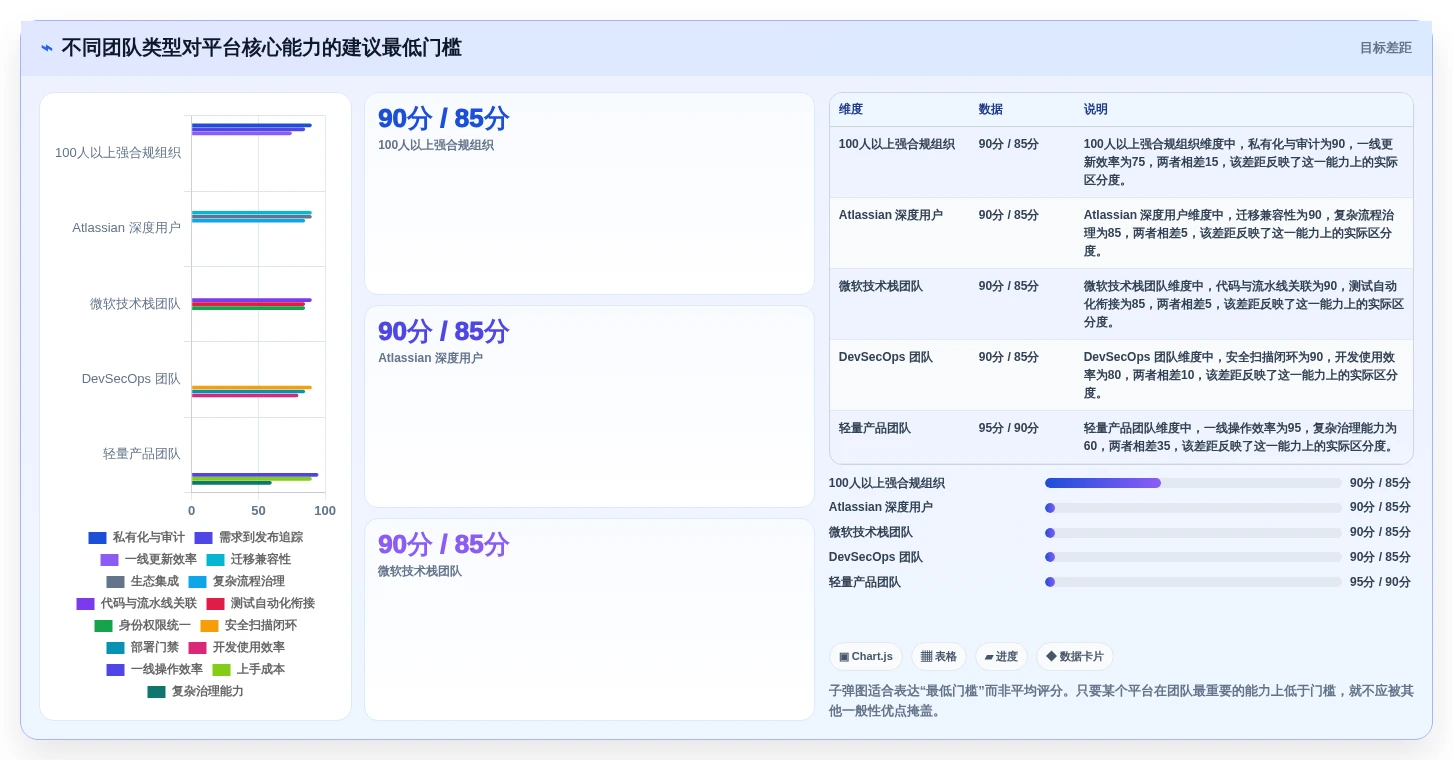This screenshot has width=1453, height=760.
Task: Toggle 私有化与审计 legend swatch
Action: [97, 538]
